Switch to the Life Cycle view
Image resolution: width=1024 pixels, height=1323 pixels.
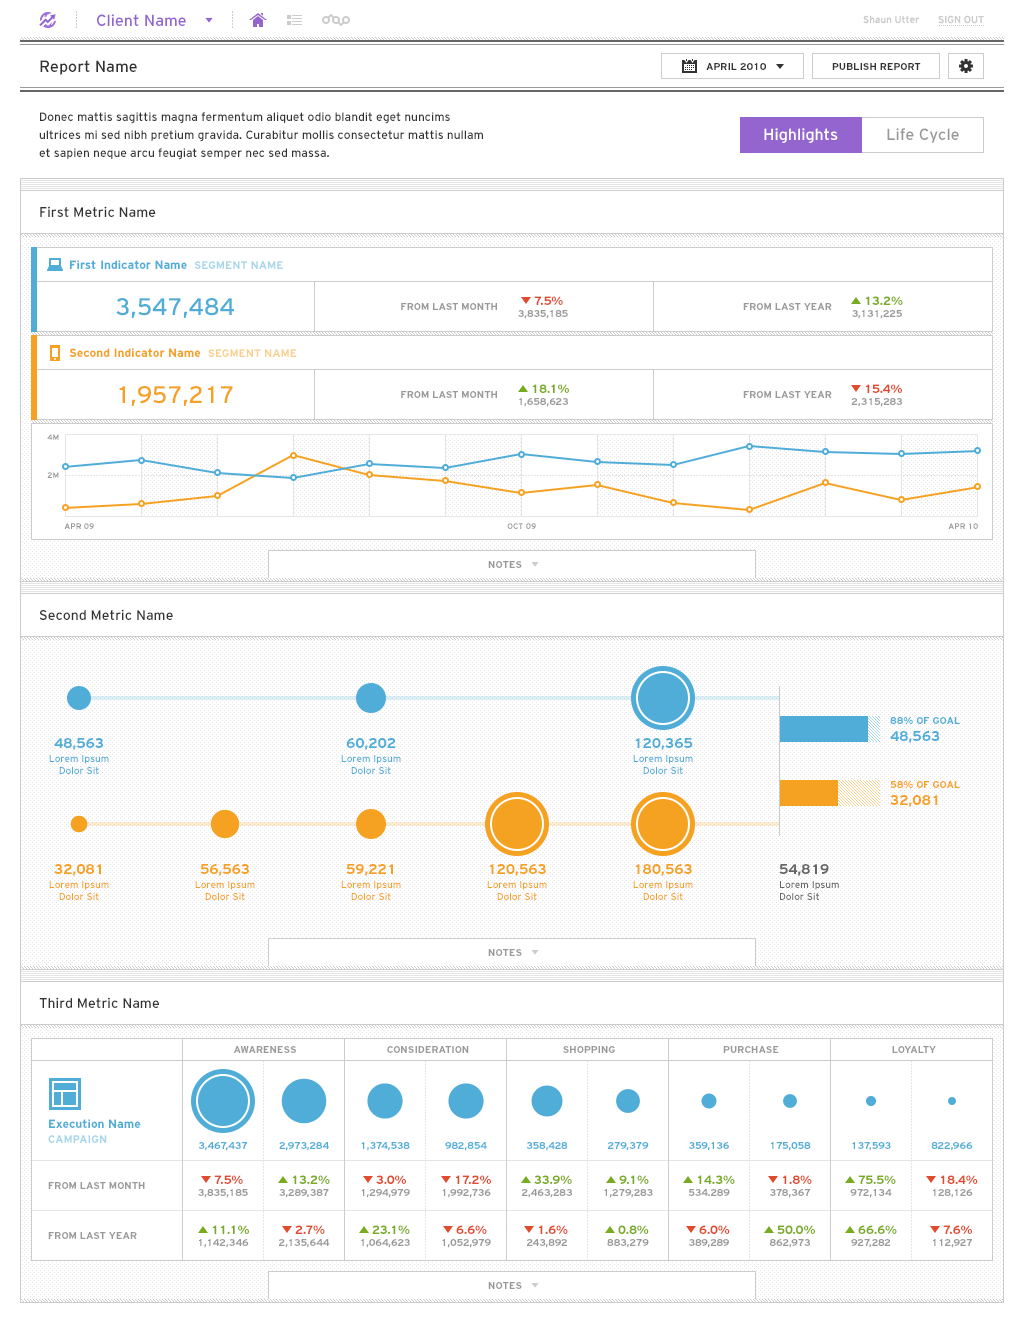click(x=922, y=135)
